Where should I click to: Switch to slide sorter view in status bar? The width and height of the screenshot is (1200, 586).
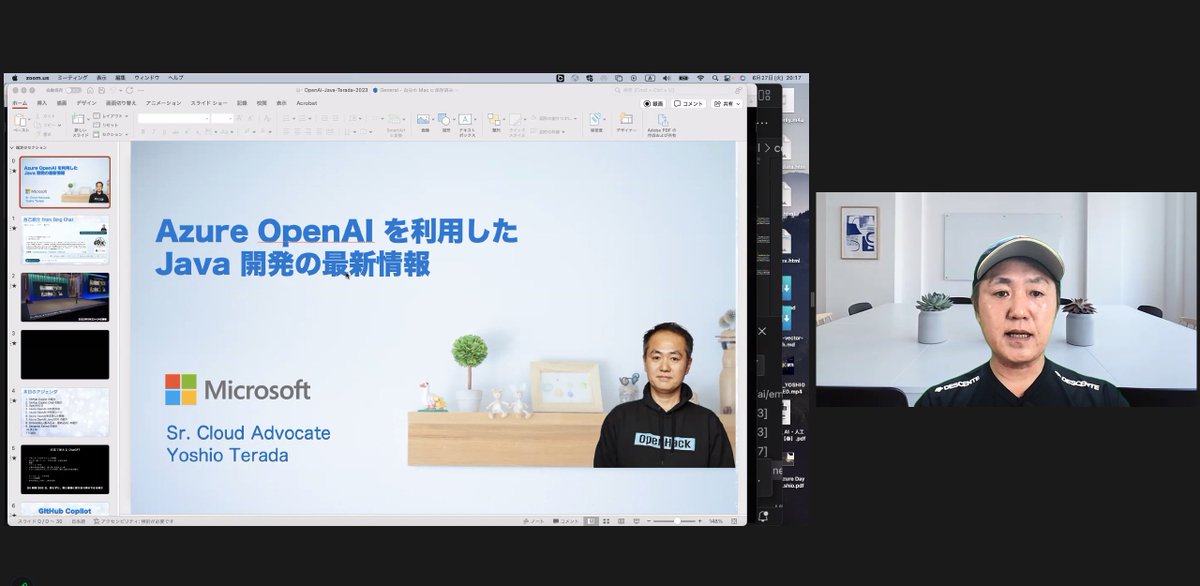607,520
